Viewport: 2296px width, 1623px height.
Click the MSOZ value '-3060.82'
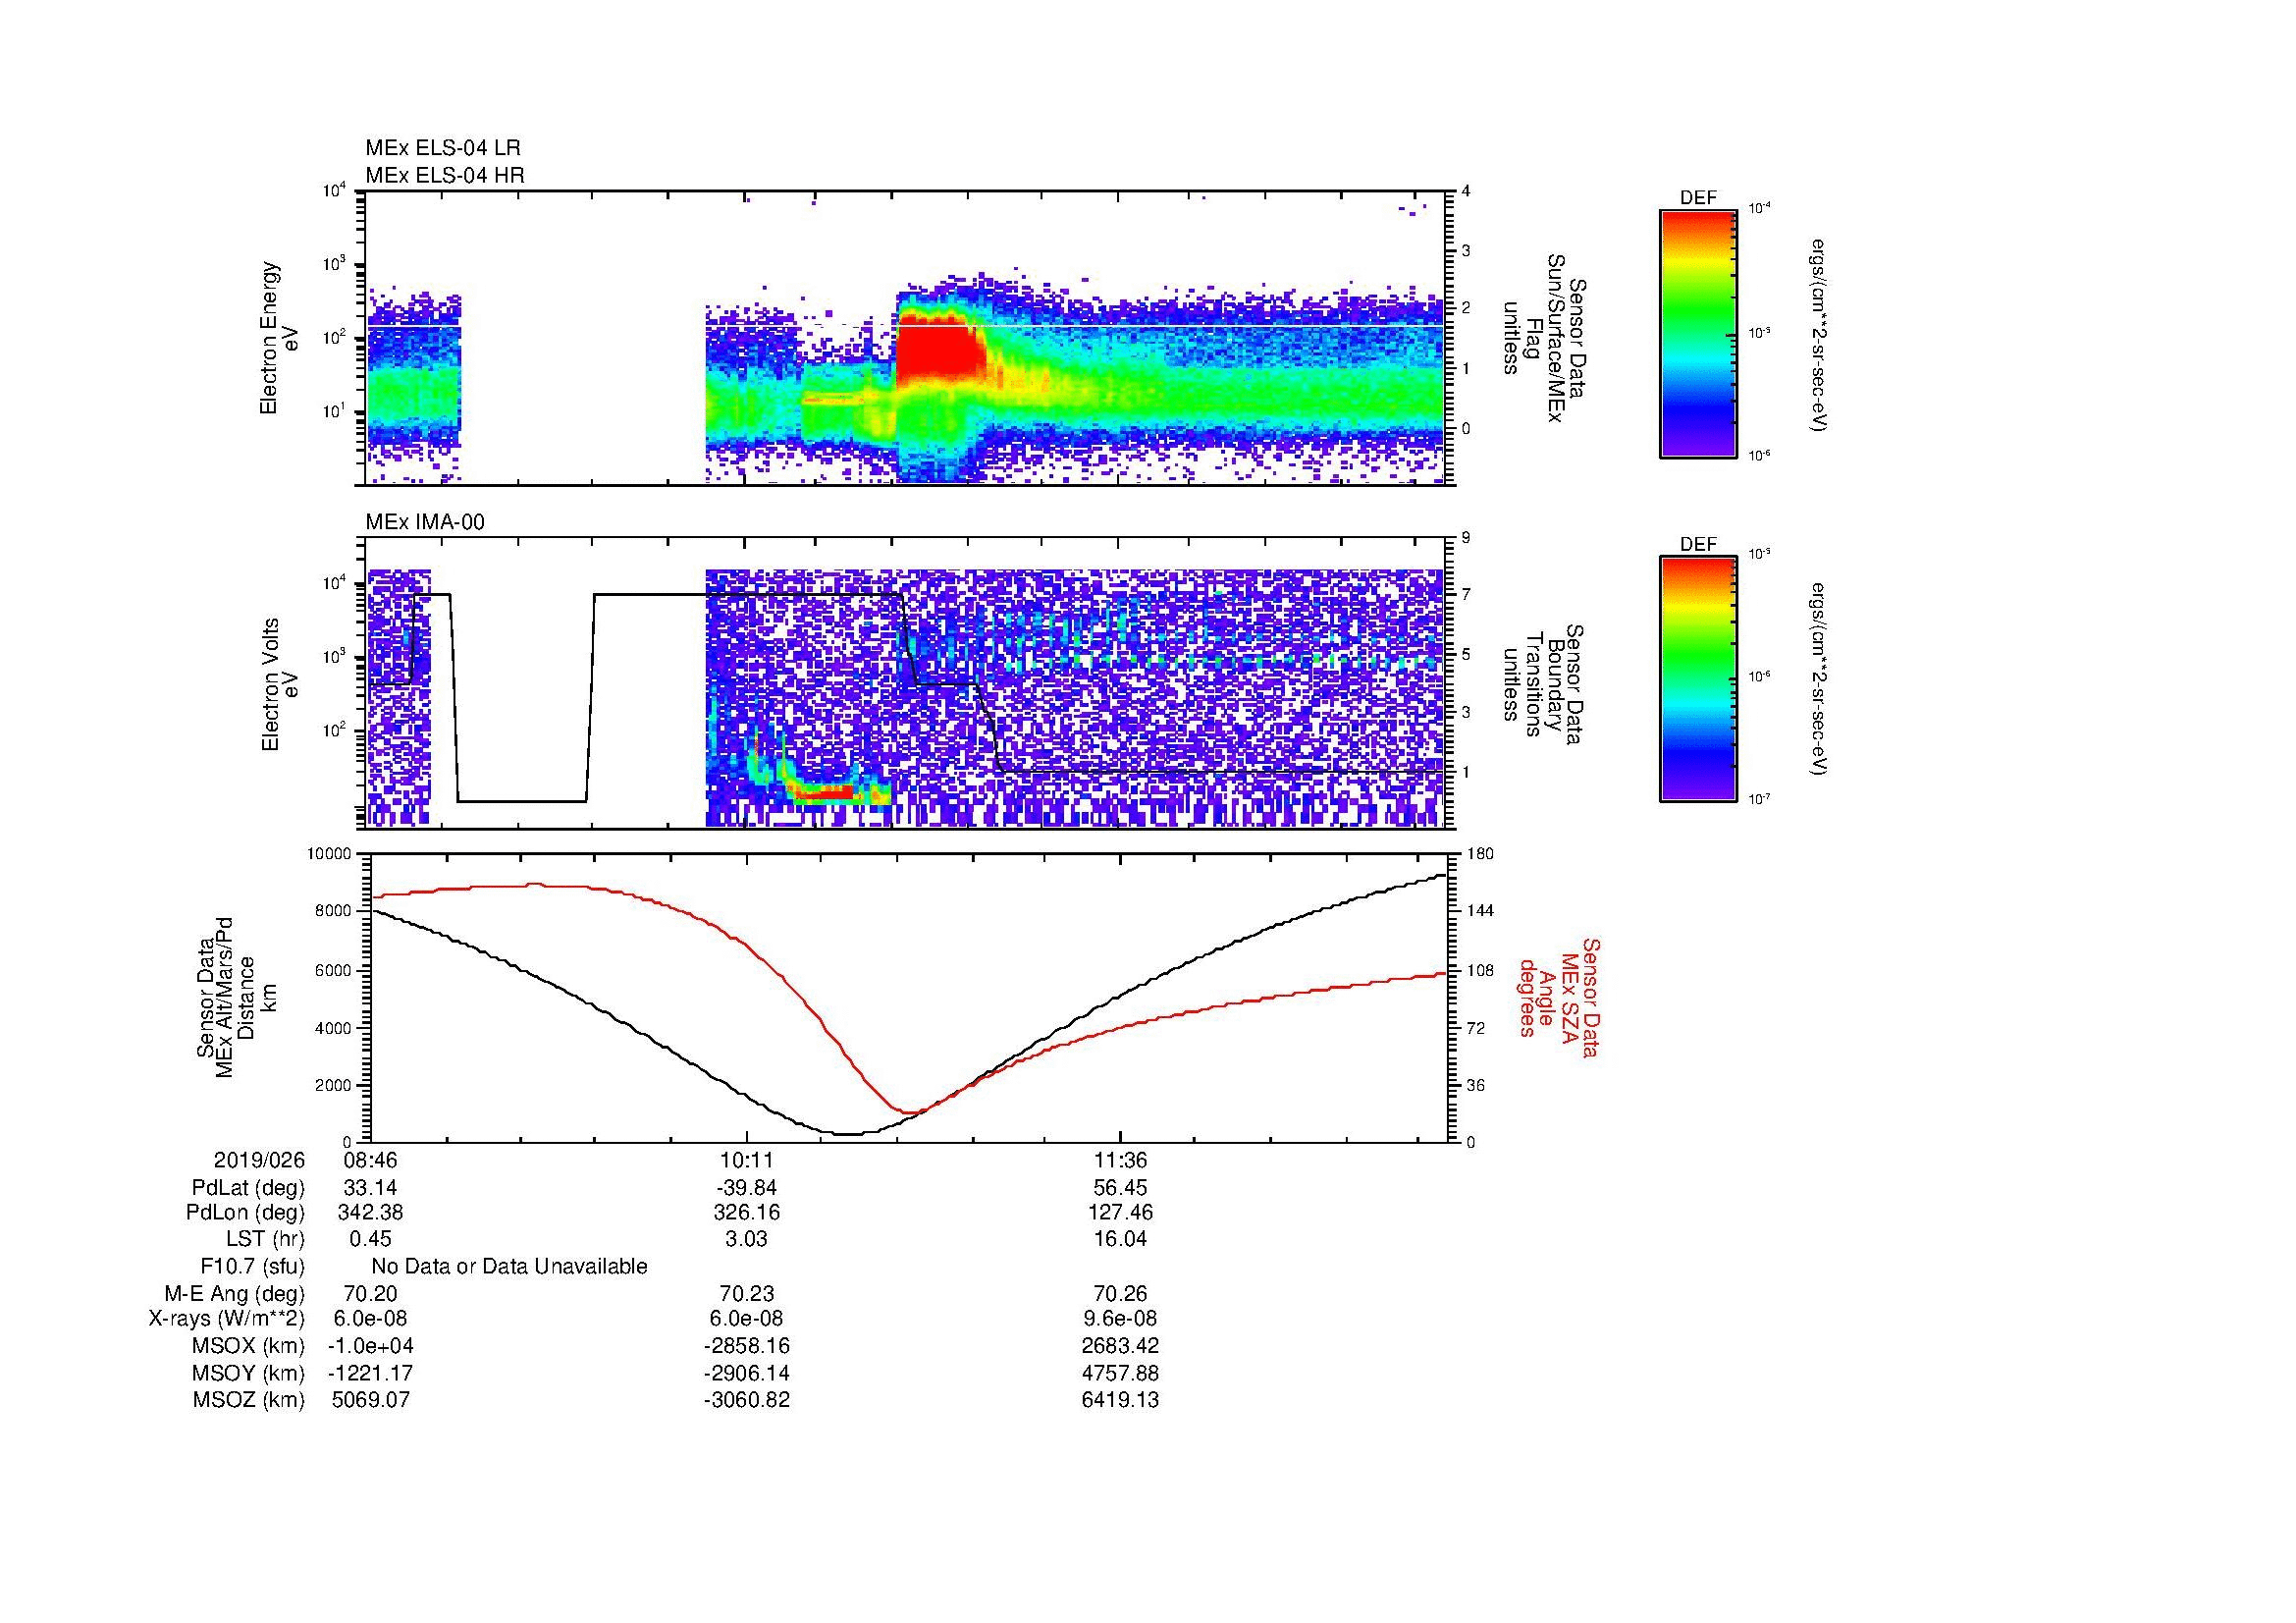746,1400
